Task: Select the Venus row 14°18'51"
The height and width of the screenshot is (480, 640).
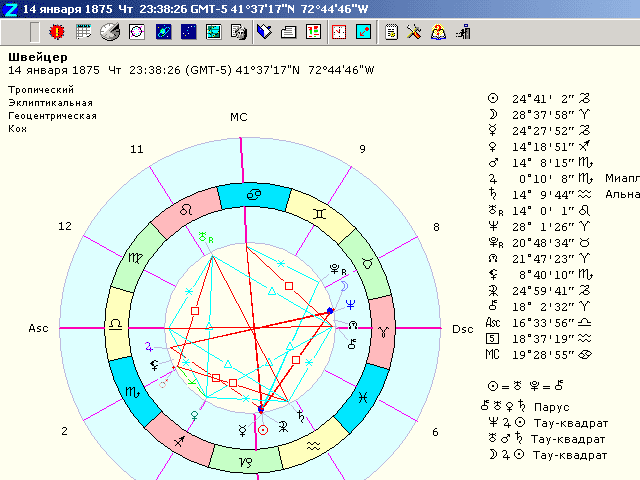Action: coord(539,147)
